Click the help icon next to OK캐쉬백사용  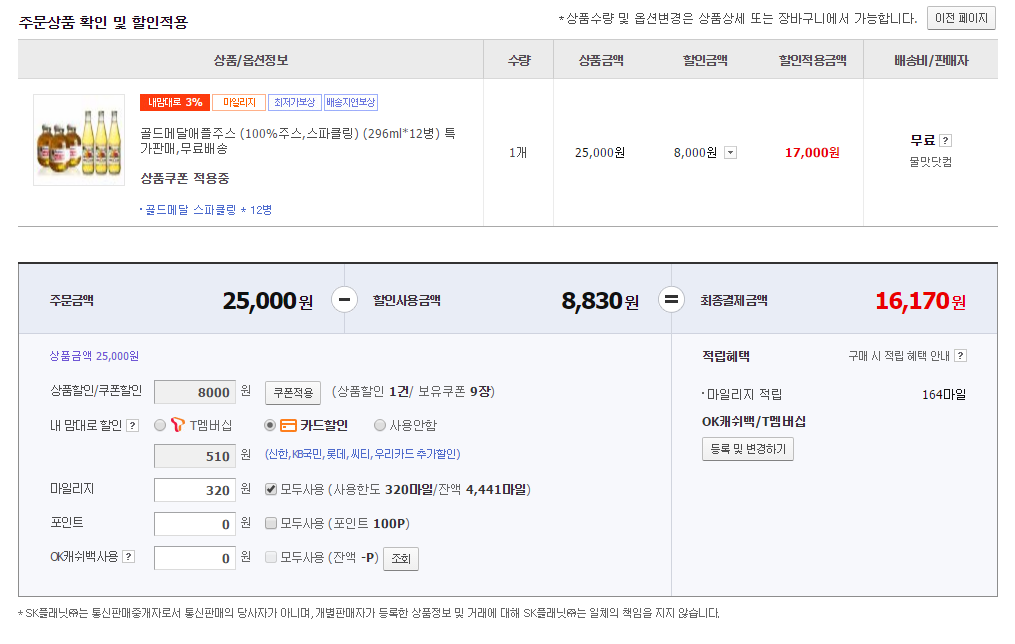click(129, 557)
